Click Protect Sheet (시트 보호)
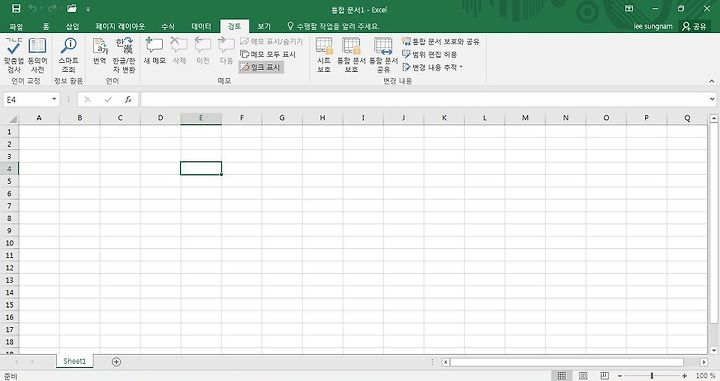 [x=324, y=56]
